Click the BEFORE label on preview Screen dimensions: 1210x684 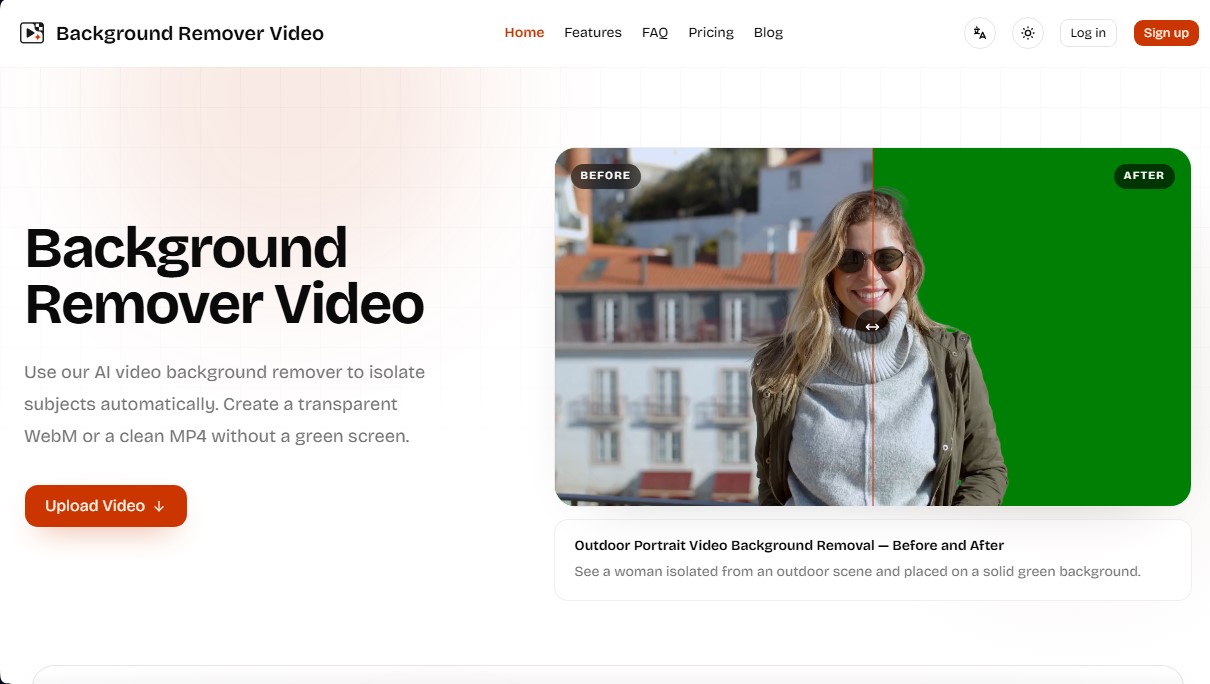click(x=606, y=176)
